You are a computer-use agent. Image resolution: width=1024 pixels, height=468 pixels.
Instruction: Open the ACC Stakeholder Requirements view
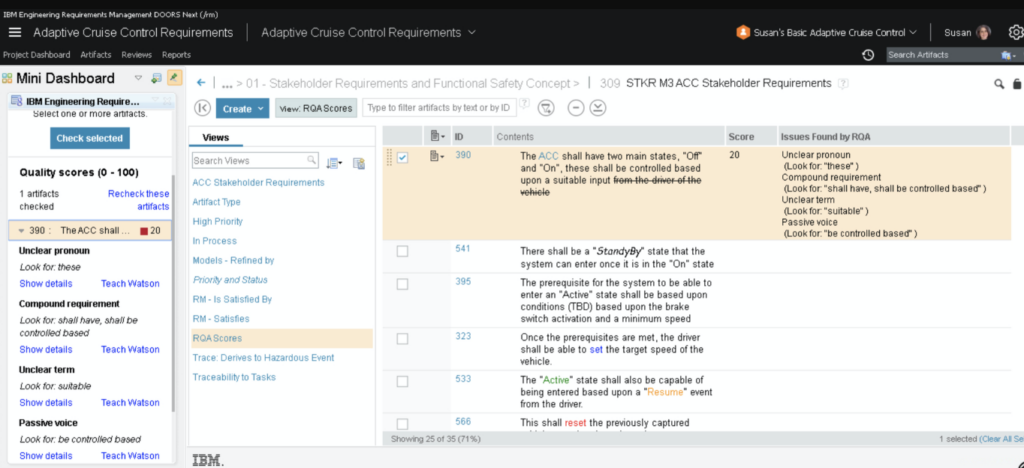pos(258,182)
